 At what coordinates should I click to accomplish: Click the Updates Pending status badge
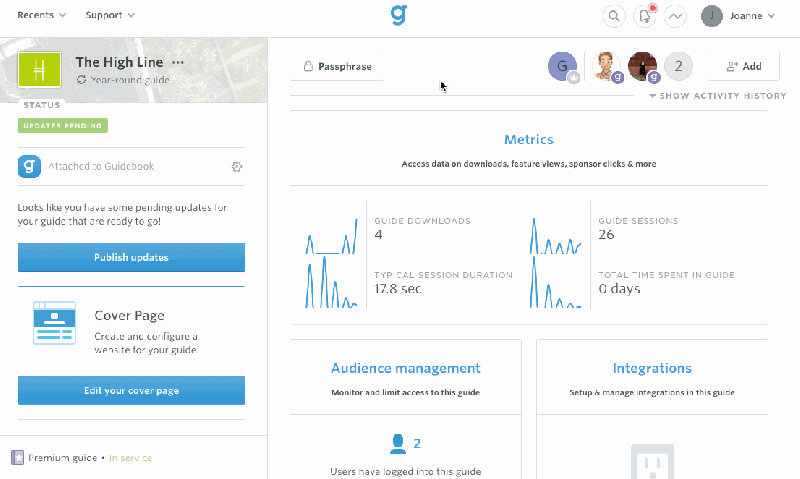[x=63, y=125]
